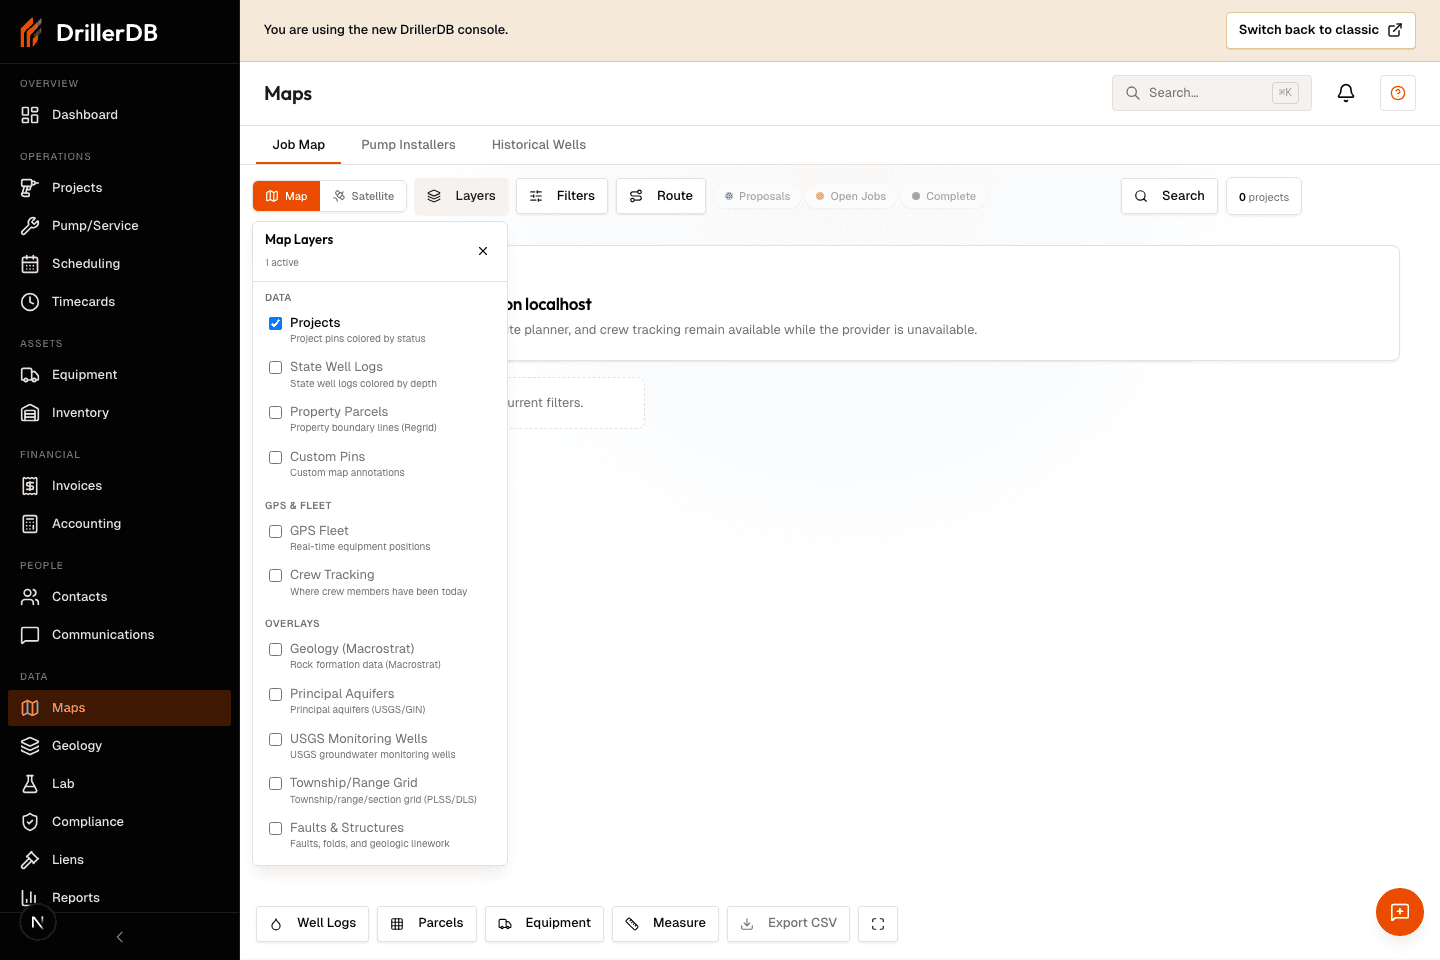1440x960 pixels.
Task: Open the Filters dropdown
Action: pyautogui.click(x=562, y=196)
